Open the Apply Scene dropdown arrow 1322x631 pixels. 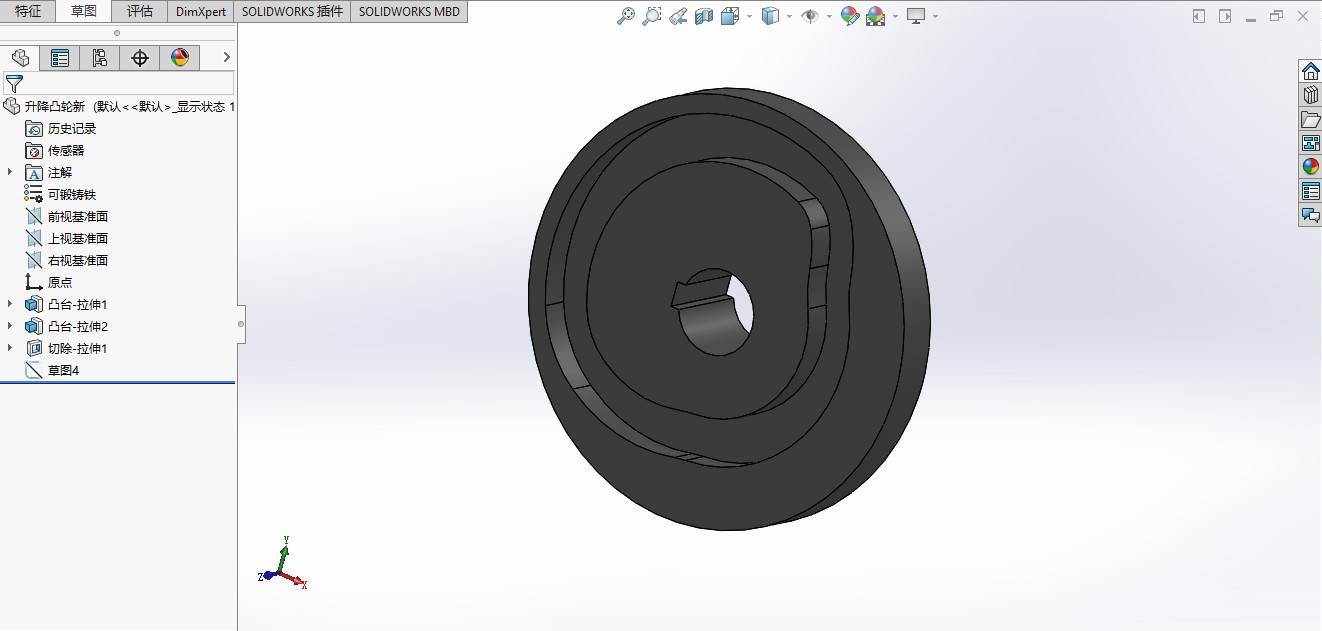point(895,16)
